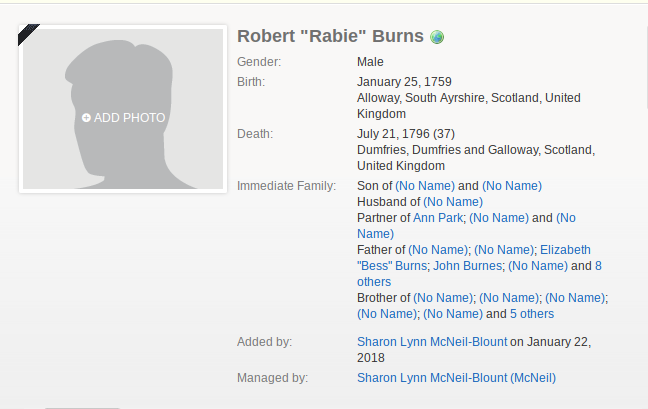Open Ann Park's profile link

point(437,218)
